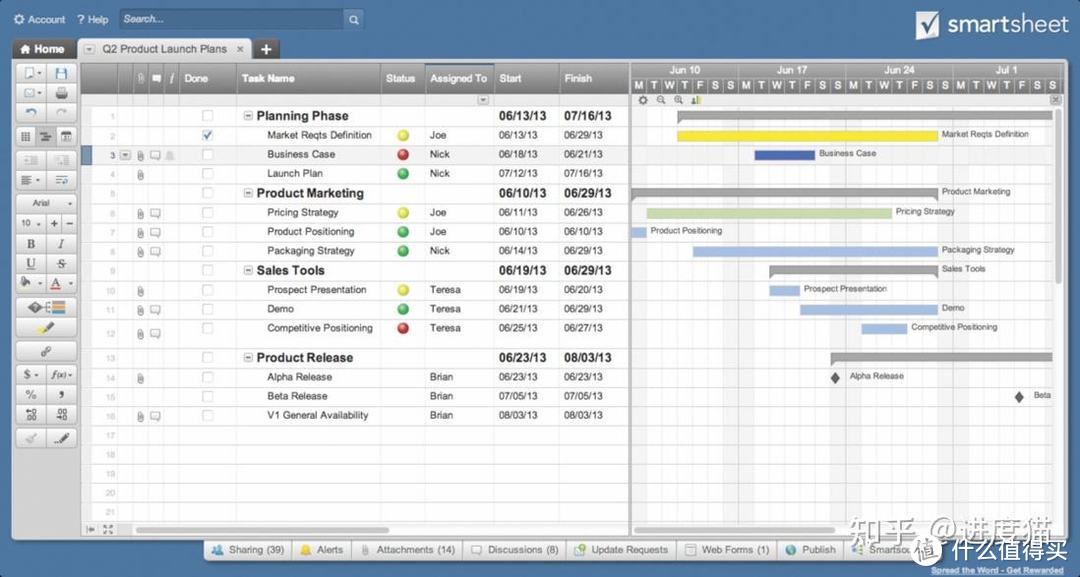Screen dimensions: 1080x577
Task: Check Done box for Launch Plan
Action: (207, 174)
